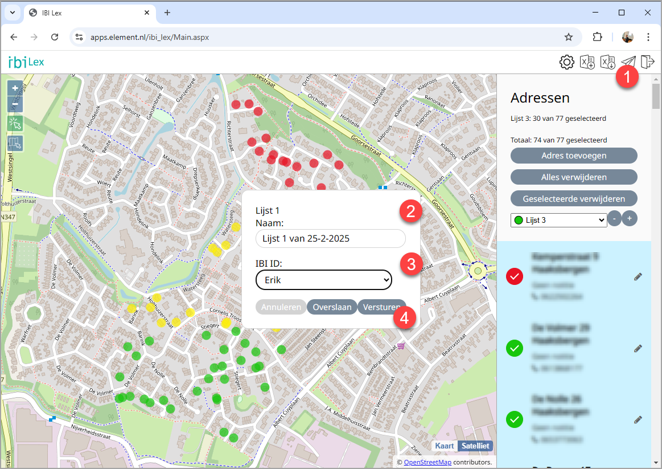The width and height of the screenshot is (662, 469).
Task: Edit the first address with pencil icon
Action: [638, 277]
